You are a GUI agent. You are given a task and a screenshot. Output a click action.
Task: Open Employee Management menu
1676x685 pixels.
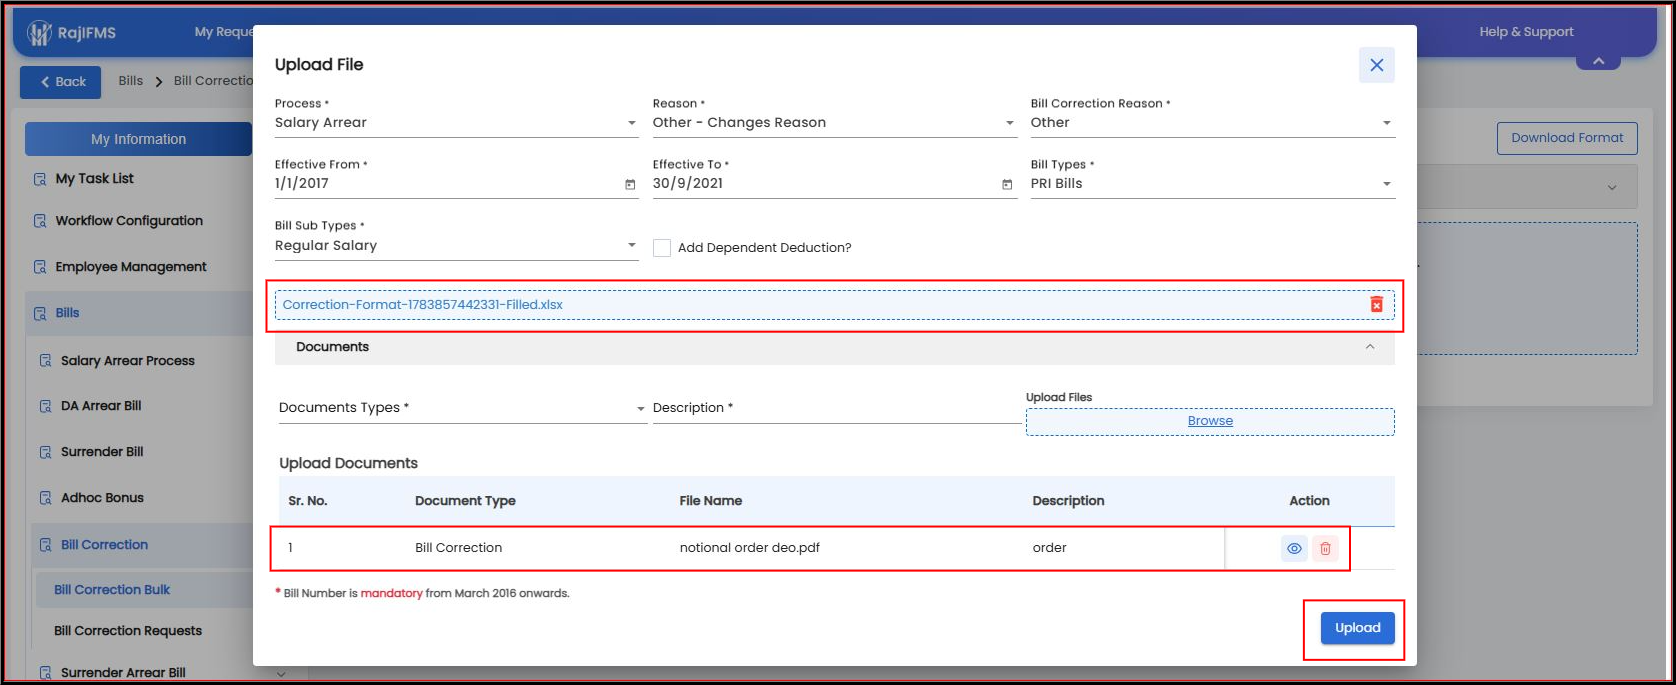click(x=131, y=267)
